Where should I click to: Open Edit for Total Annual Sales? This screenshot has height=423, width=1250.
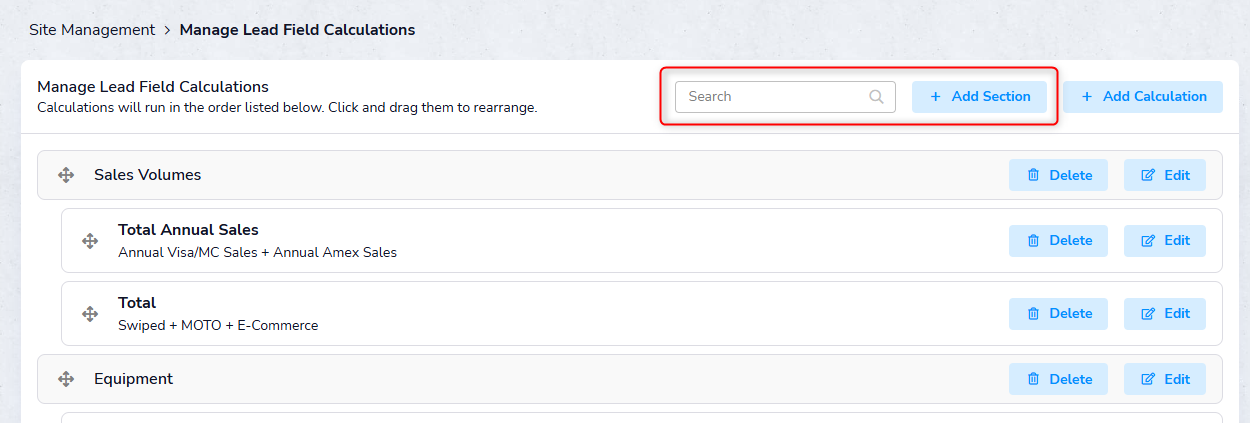pos(1164,241)
